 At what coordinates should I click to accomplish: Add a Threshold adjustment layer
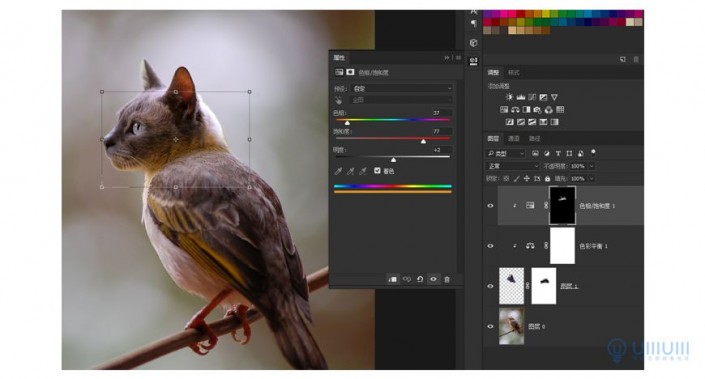coord(532,122)
